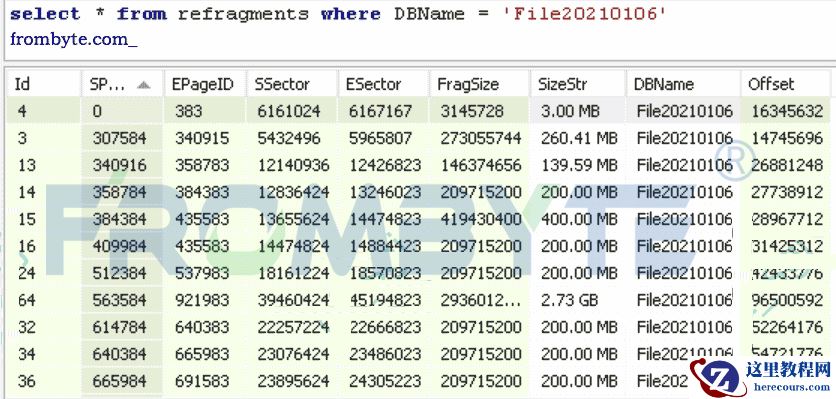Click the Offset value 14745696
The image size is (836, 399).
coord(787,138)
